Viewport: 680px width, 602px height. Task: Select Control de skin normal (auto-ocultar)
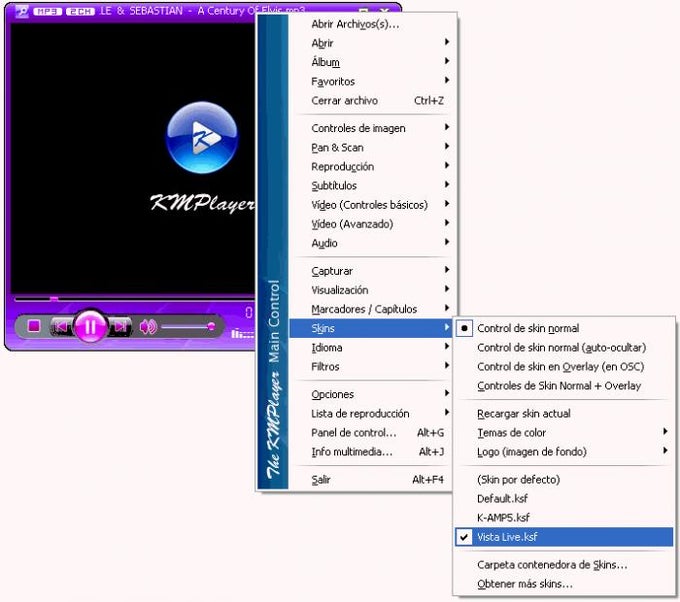pyautogui.click(x=564, y=347)
